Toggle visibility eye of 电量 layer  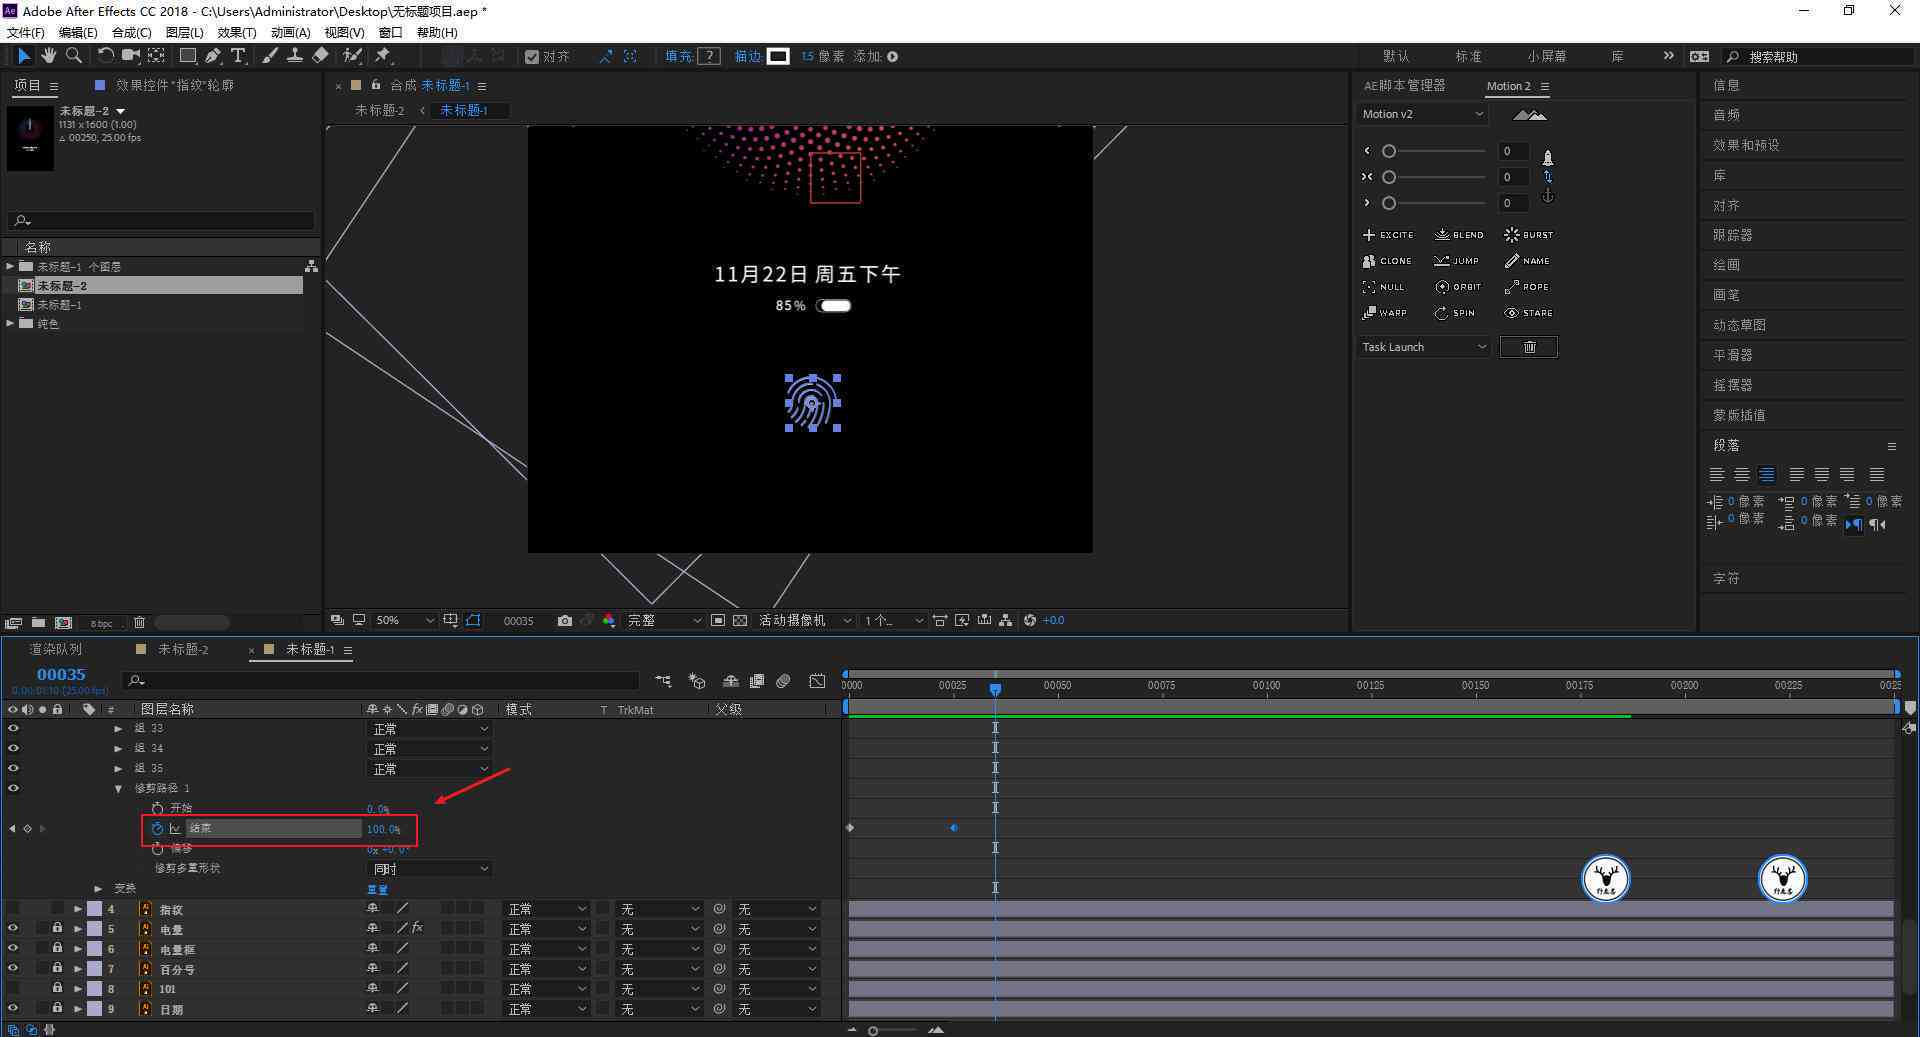pyautogui.click(x=13, y=929)
